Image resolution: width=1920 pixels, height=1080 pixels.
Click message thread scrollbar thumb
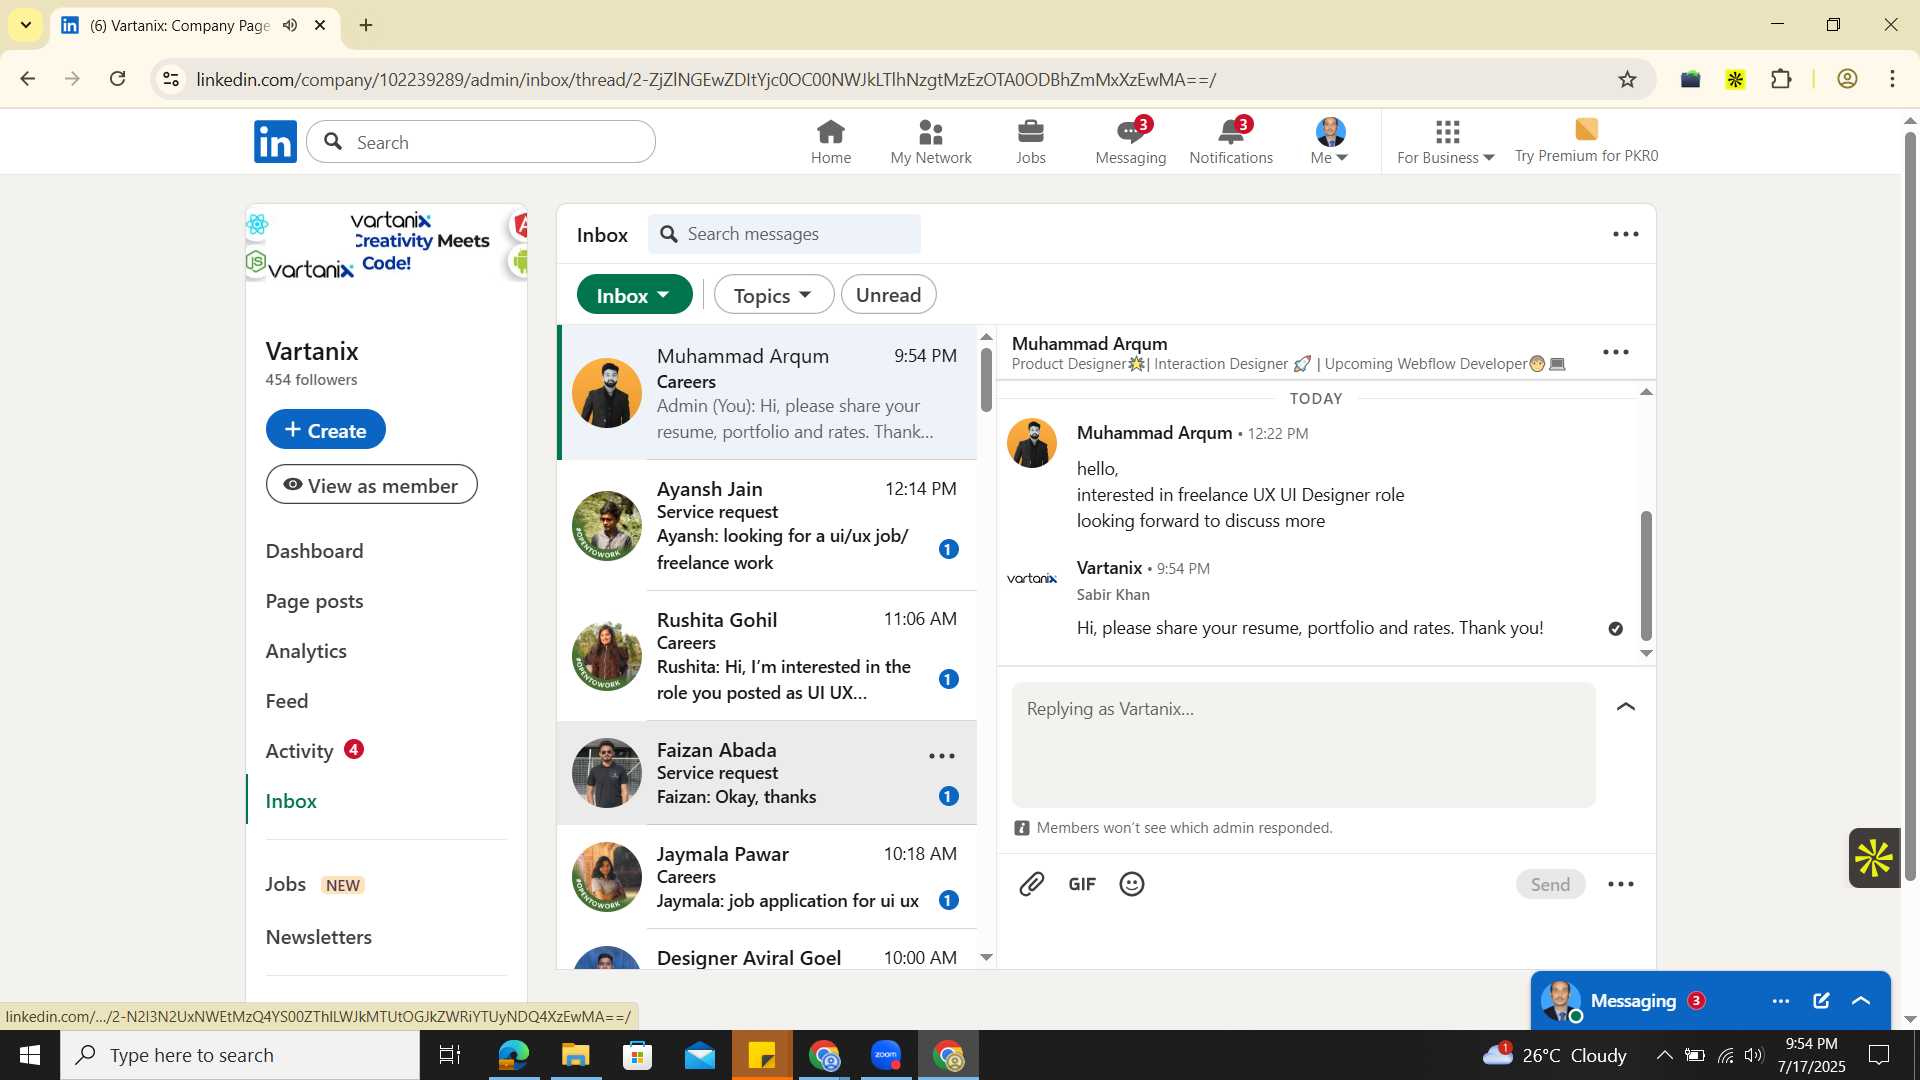1646,576
